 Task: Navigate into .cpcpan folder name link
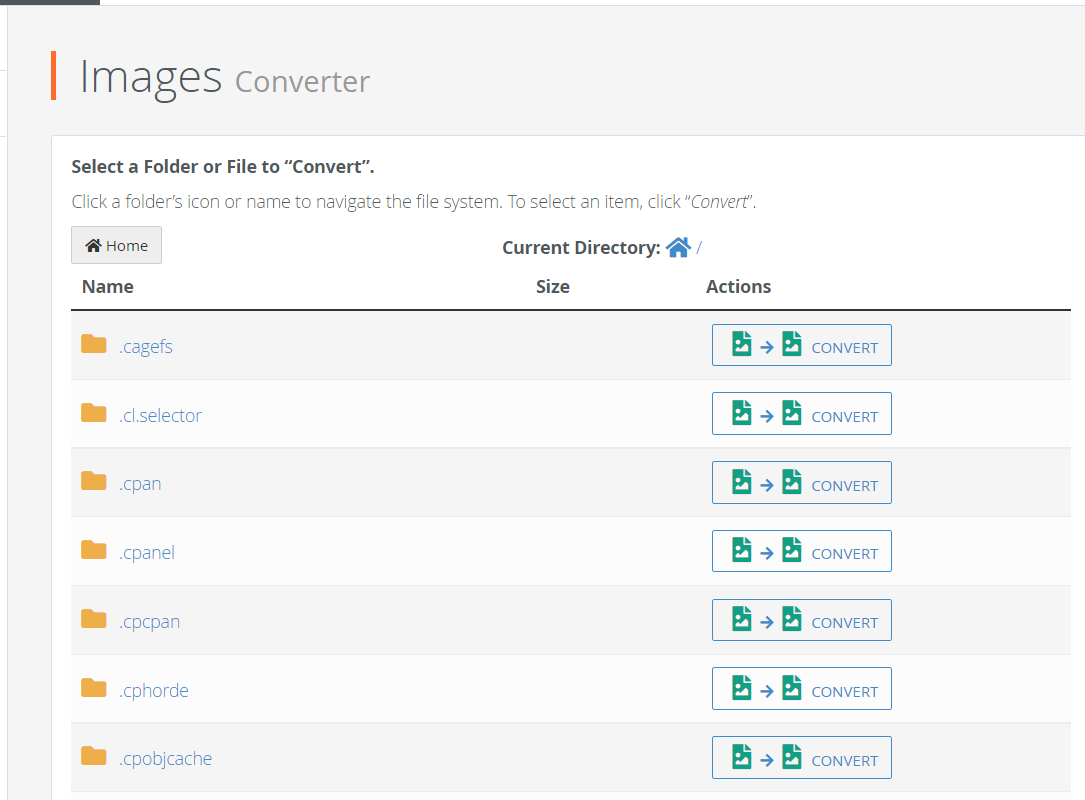pyautogui.click(x=149, y=622)
